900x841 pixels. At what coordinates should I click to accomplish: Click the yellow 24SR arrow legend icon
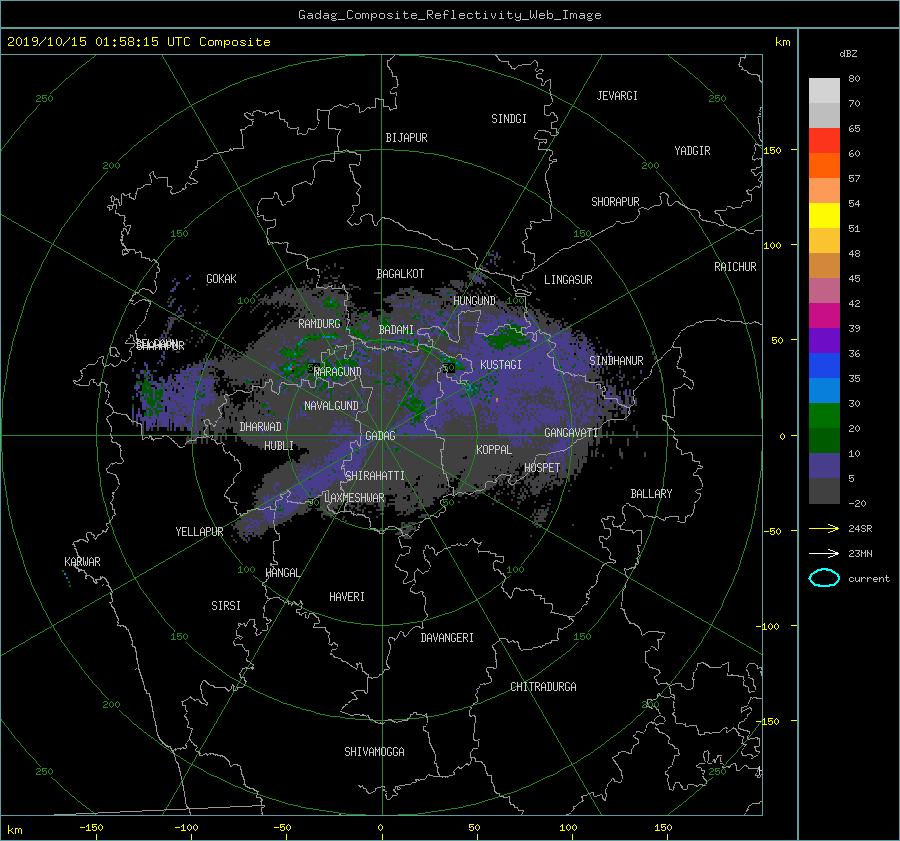(x=824, y=528)
